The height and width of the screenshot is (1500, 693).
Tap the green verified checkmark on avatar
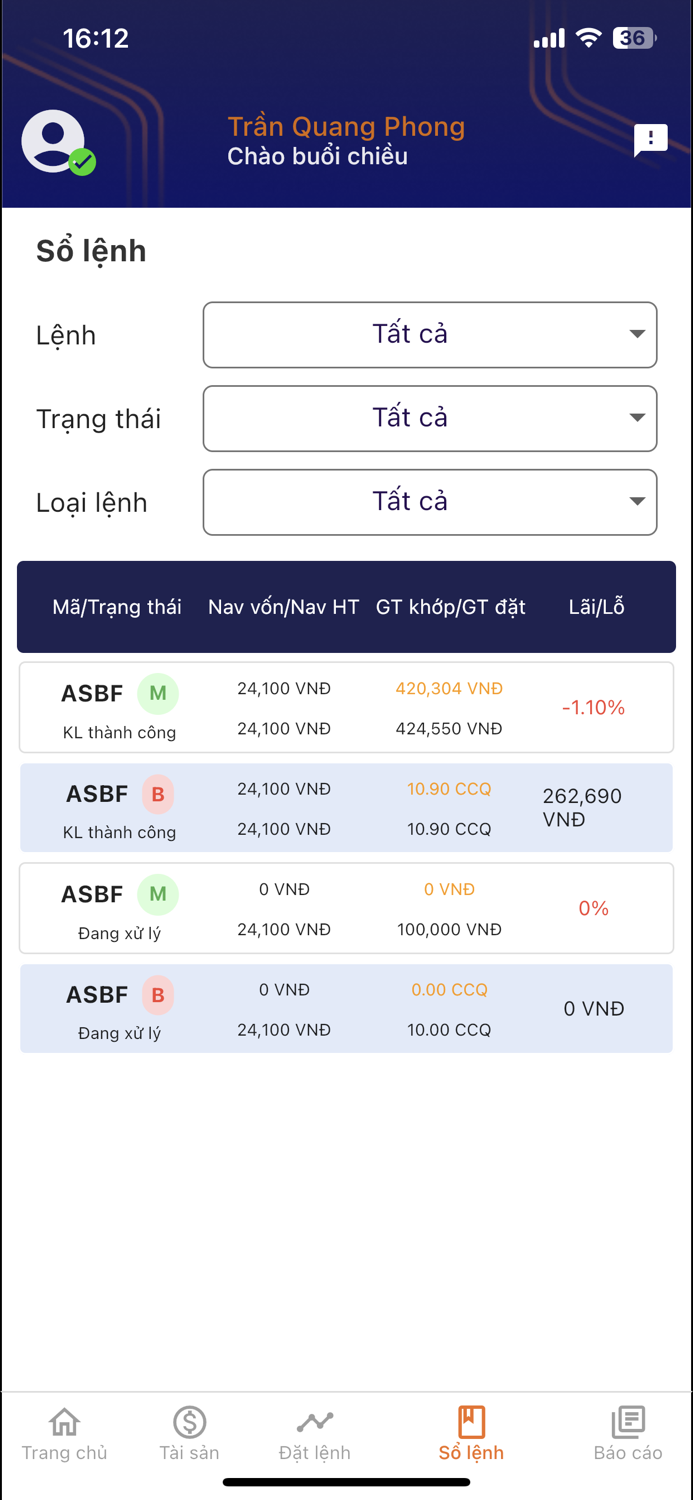(83, 161)
